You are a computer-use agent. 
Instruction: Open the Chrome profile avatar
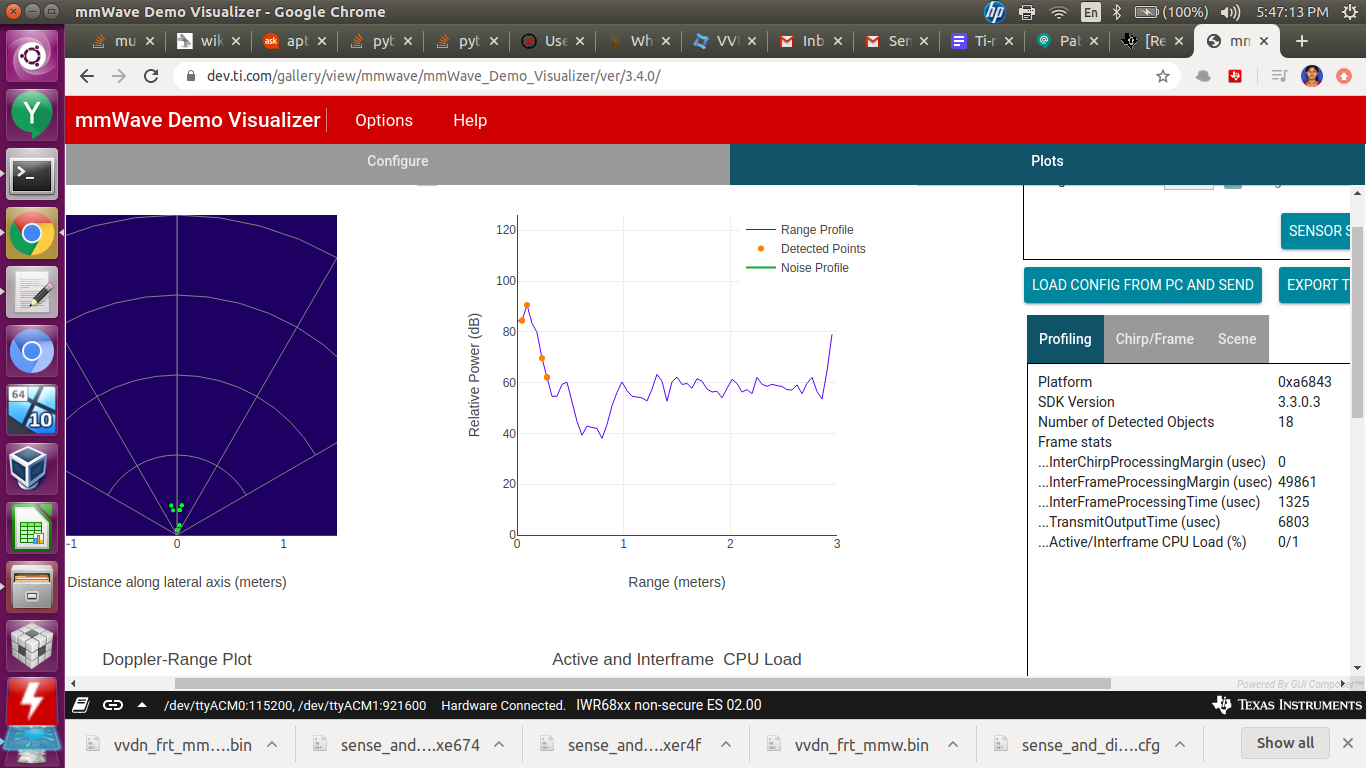click(x=1312, y=76)
